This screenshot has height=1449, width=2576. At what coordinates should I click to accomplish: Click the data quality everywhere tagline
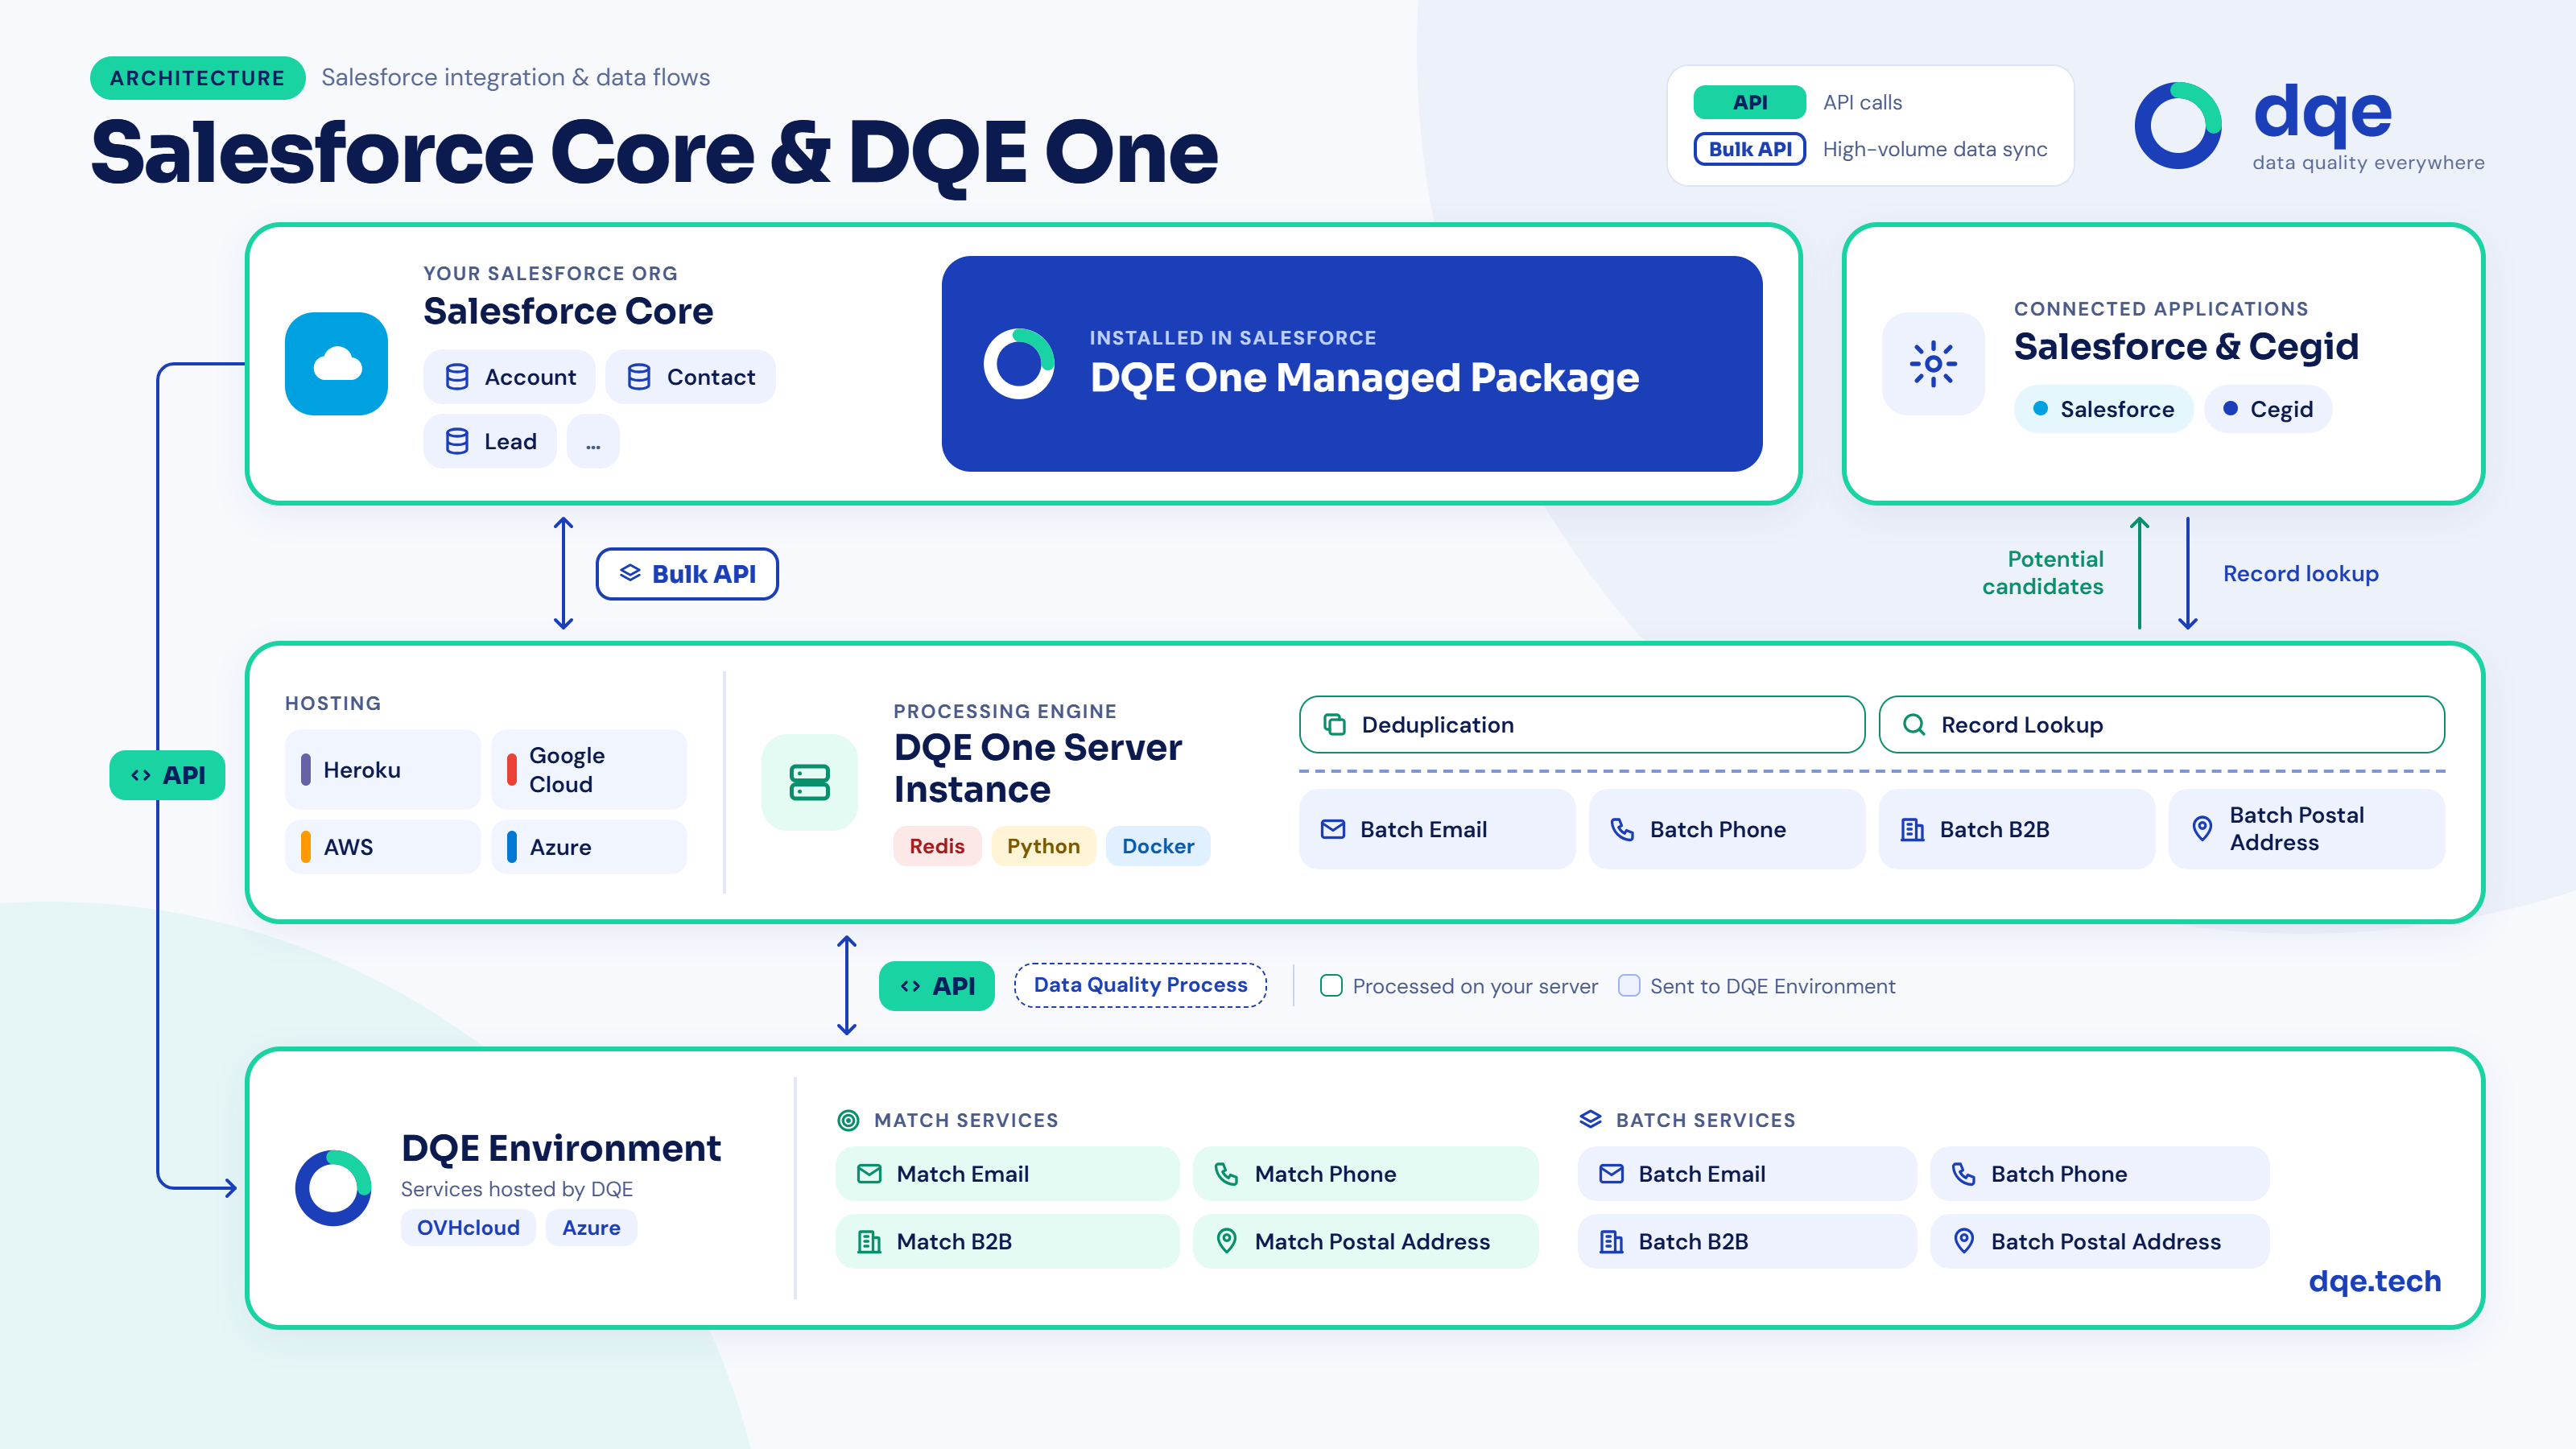point(2367,163)
